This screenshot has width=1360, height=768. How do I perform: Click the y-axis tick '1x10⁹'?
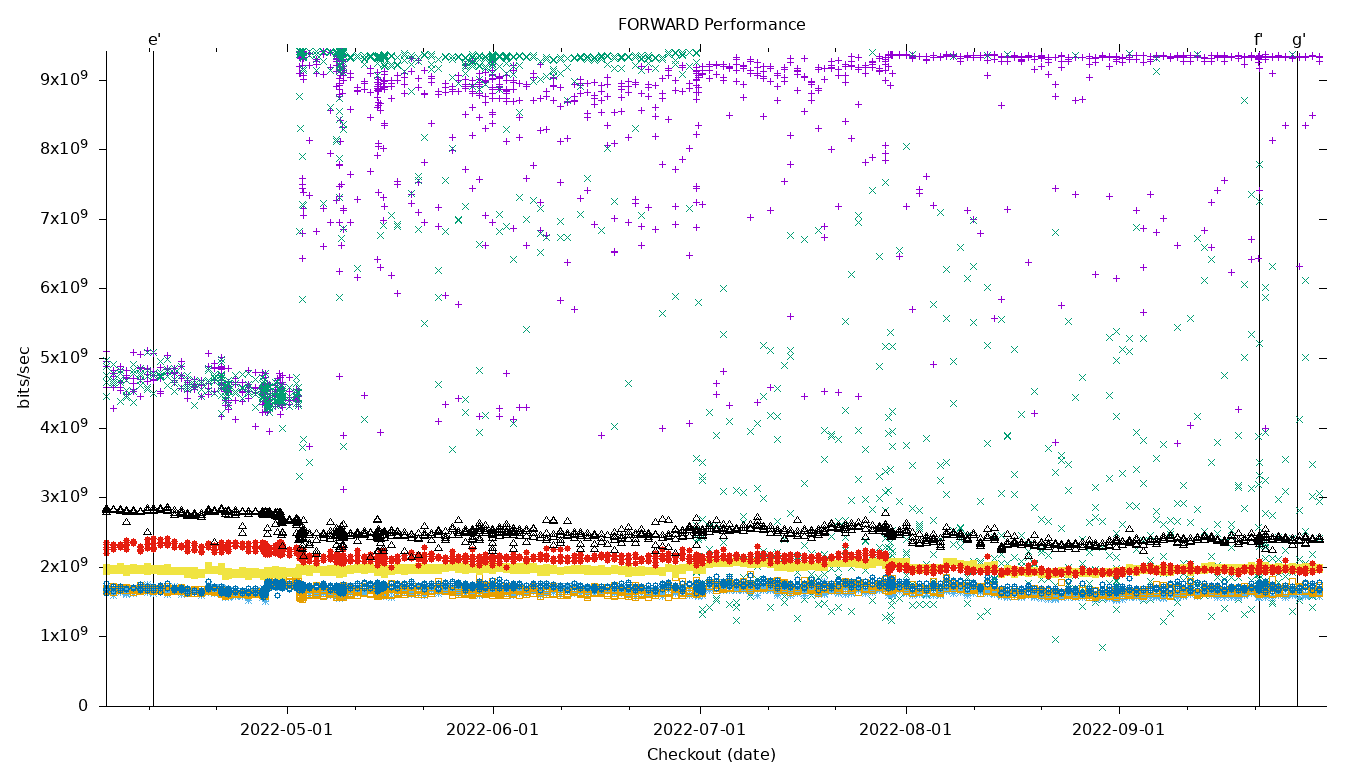pyautogui.click(x=64, y=635)
